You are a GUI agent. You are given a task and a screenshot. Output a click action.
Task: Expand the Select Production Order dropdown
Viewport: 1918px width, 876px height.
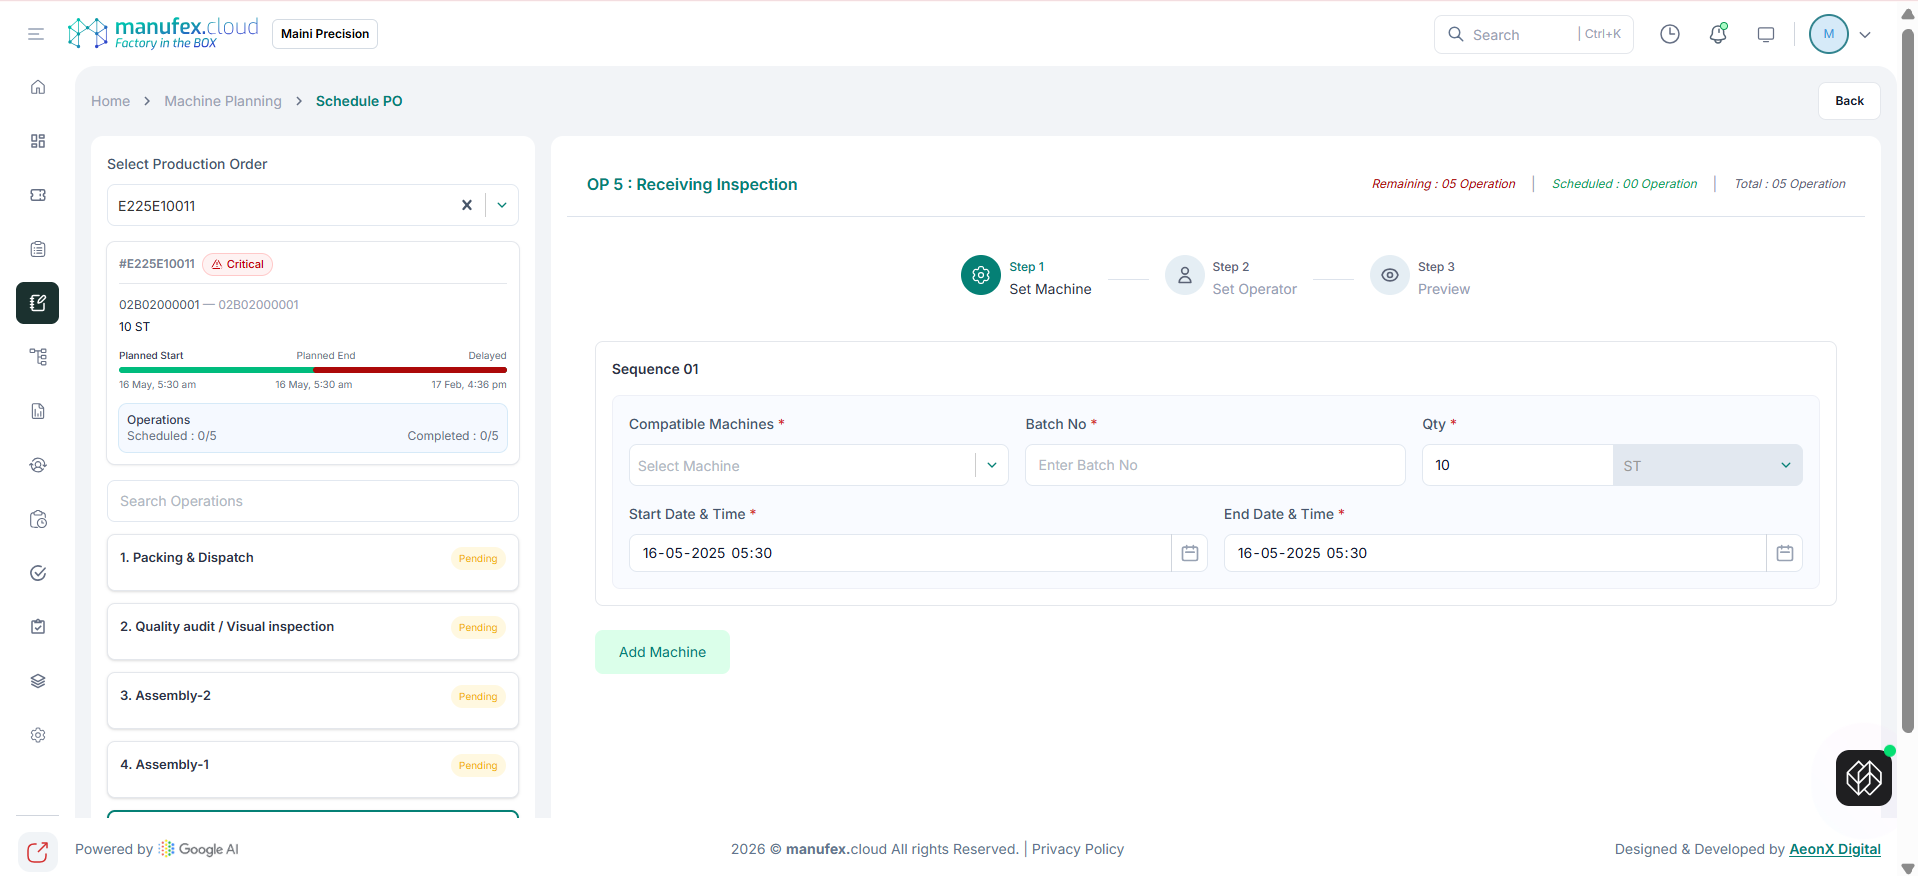502,205
